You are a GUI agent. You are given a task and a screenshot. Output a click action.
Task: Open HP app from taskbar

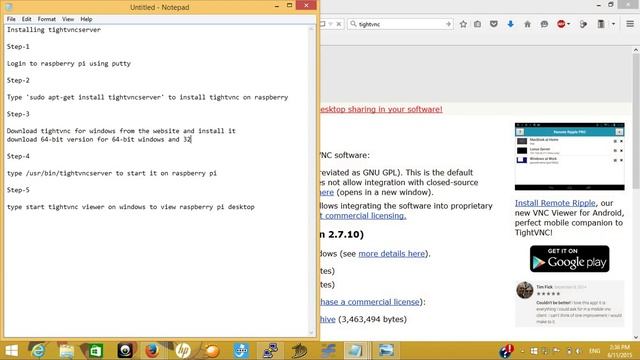point(182,351)
